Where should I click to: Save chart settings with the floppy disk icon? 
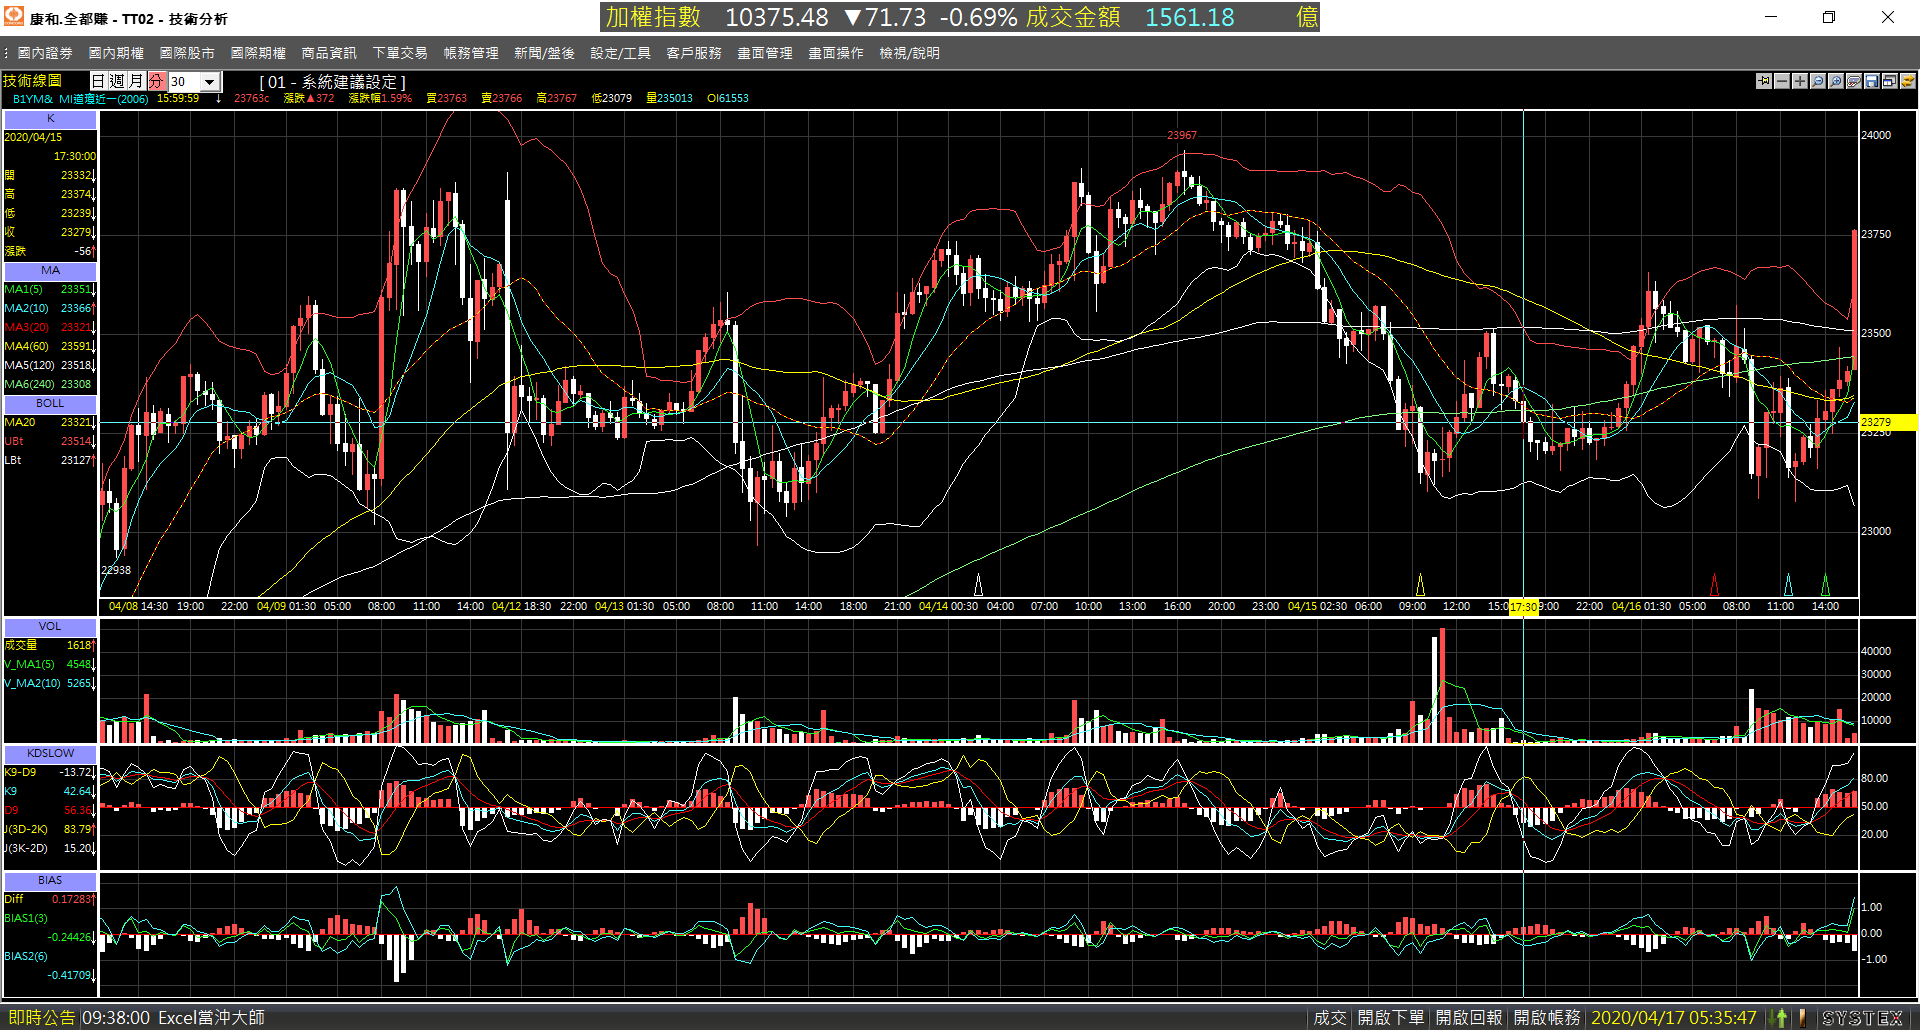click(1872, 81)
